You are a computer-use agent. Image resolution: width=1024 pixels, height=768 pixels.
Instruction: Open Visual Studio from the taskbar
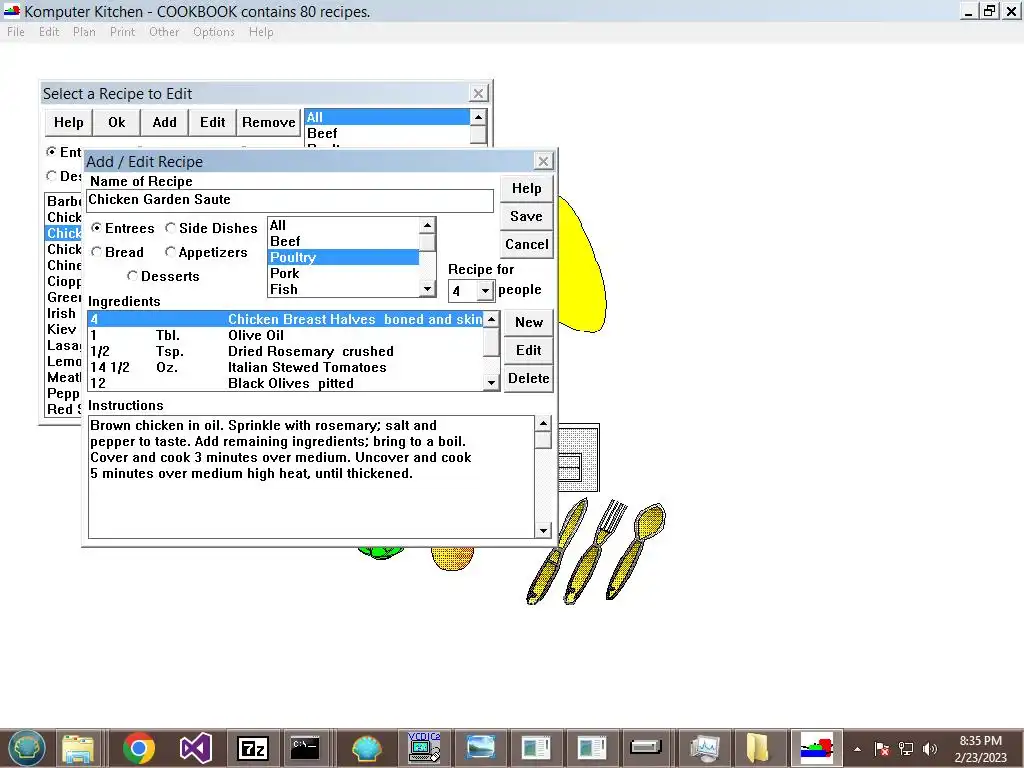196,748
